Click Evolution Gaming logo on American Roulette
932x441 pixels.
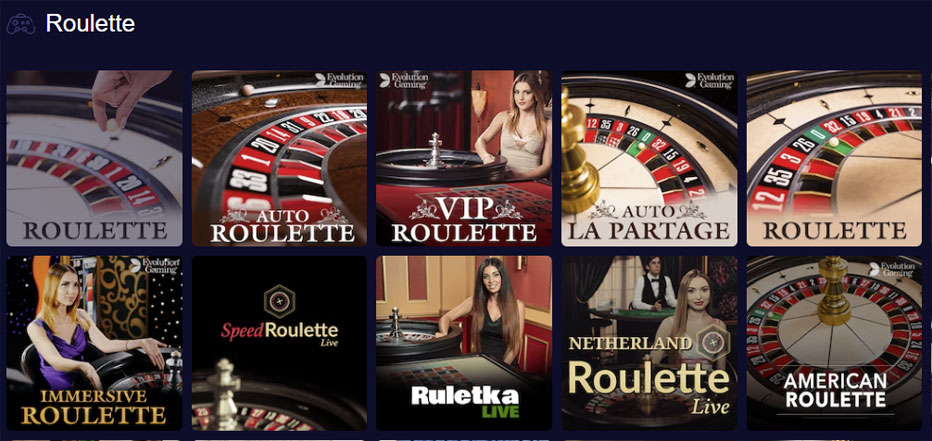[x=892, y=269]
